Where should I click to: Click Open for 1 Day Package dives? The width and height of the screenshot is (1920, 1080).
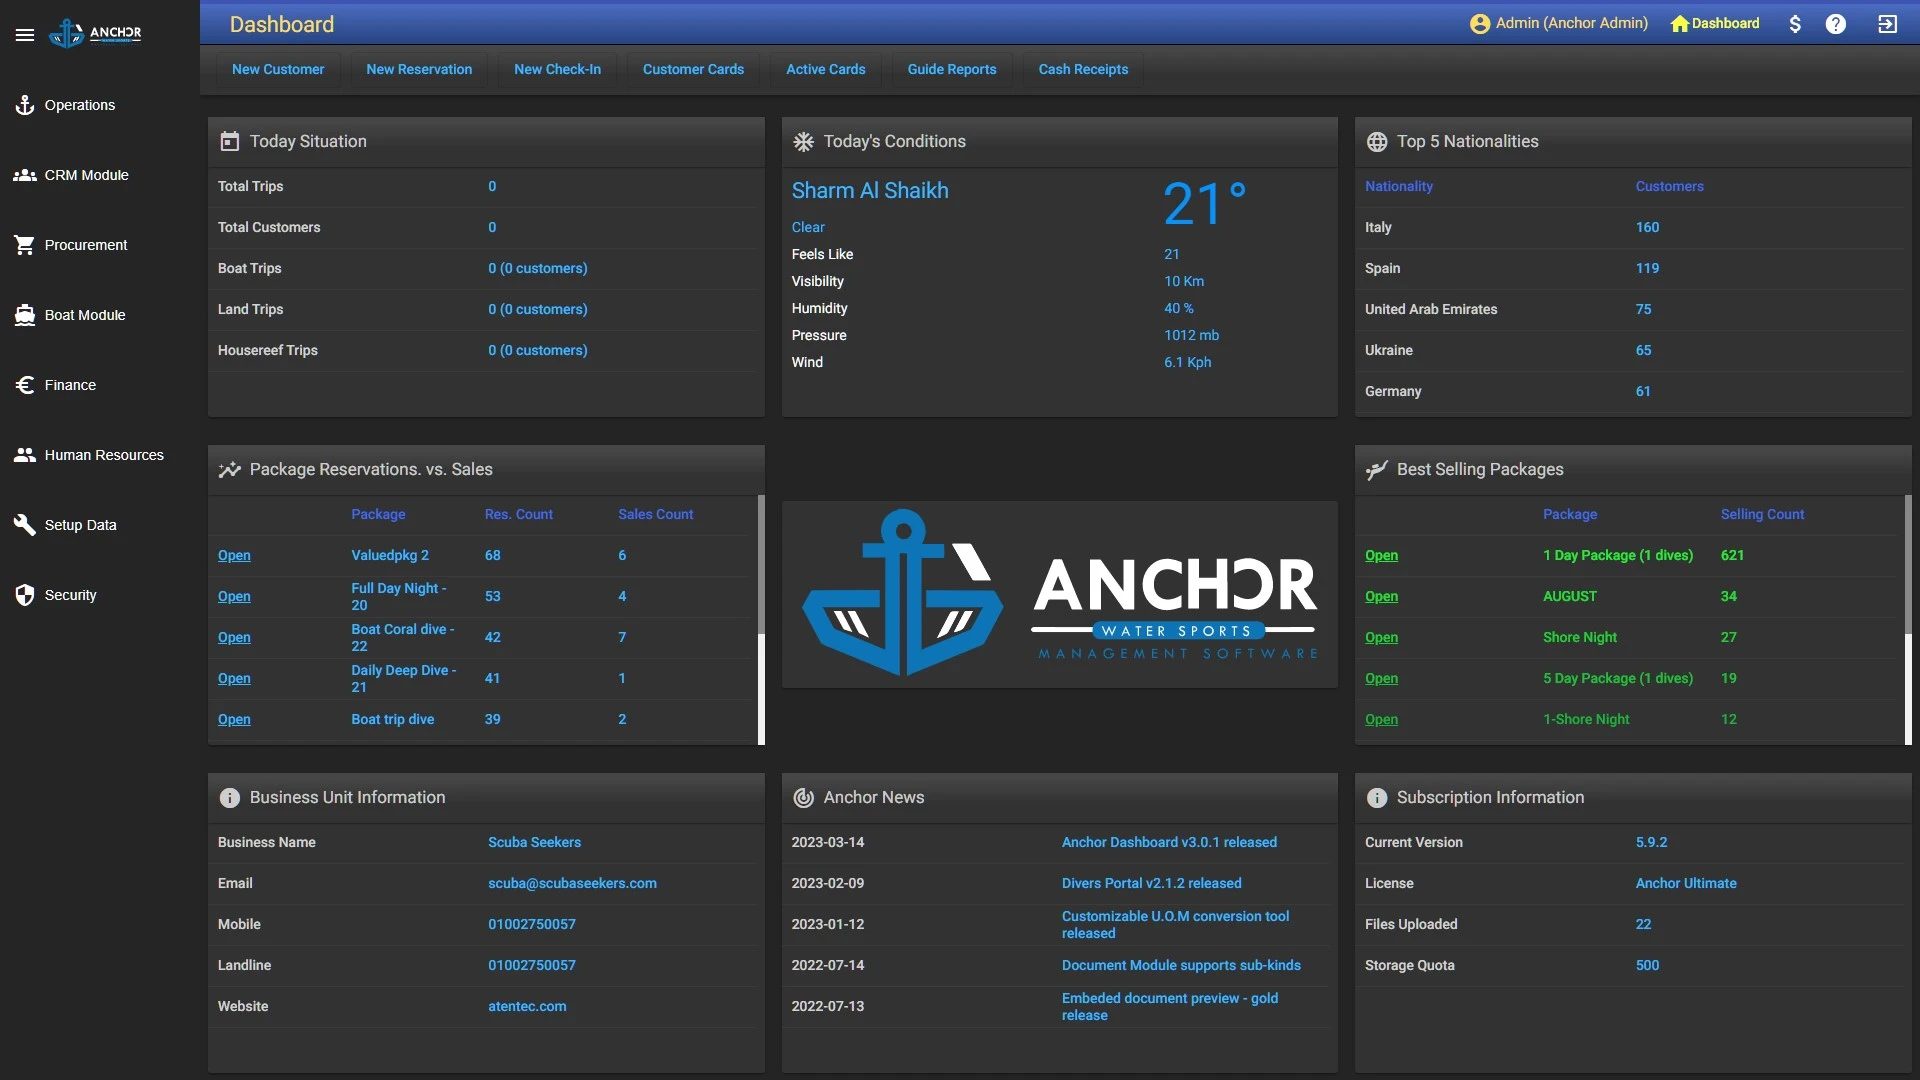[x=1381, y=555]
